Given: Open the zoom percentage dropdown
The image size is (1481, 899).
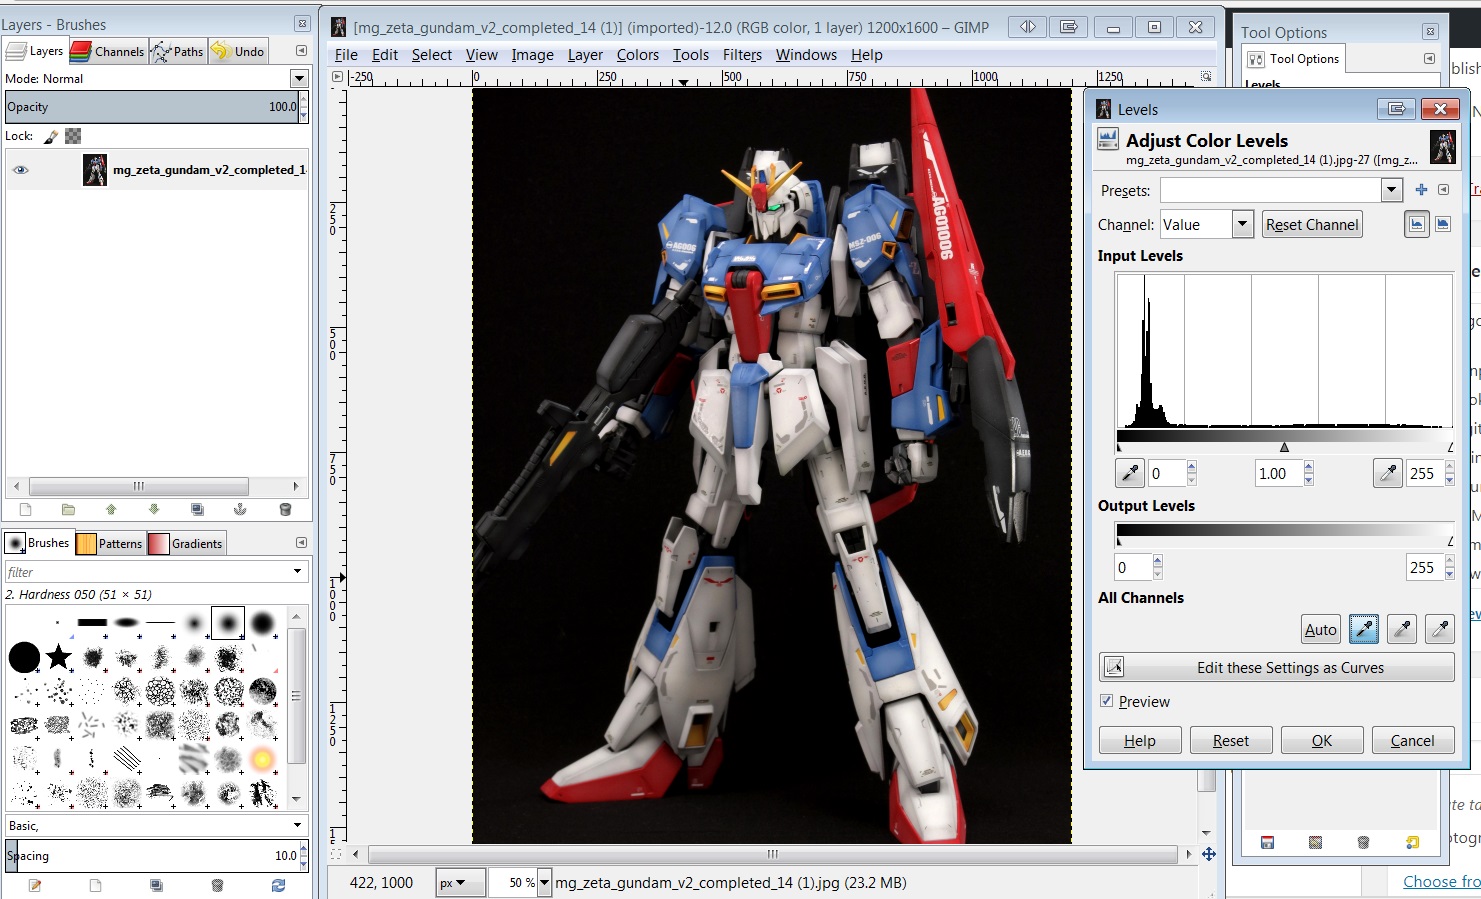Looking at the screenshot, I should coord(544,883).
